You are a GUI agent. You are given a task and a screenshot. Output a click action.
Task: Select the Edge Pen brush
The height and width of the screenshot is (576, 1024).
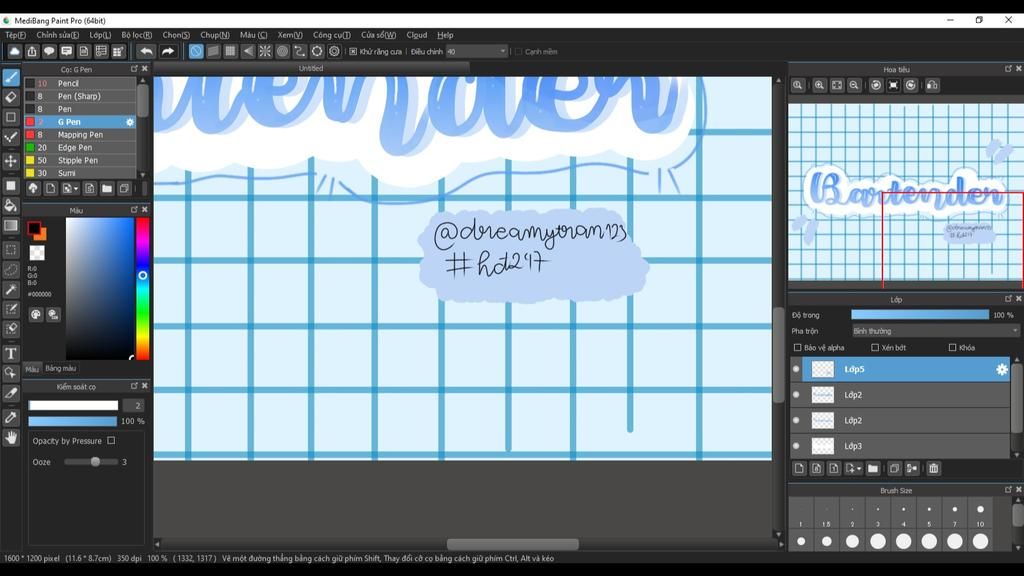coord(80,148)
